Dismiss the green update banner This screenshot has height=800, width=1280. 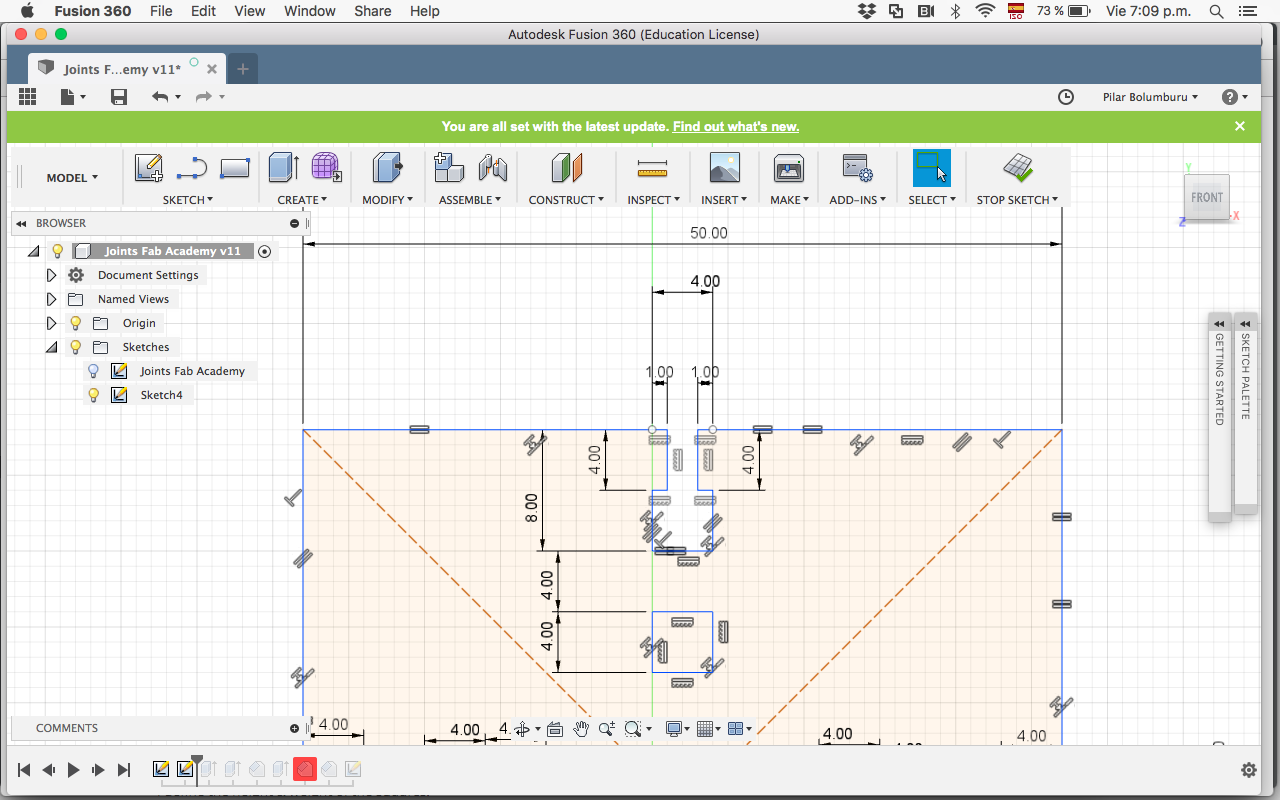[1240, 126]
